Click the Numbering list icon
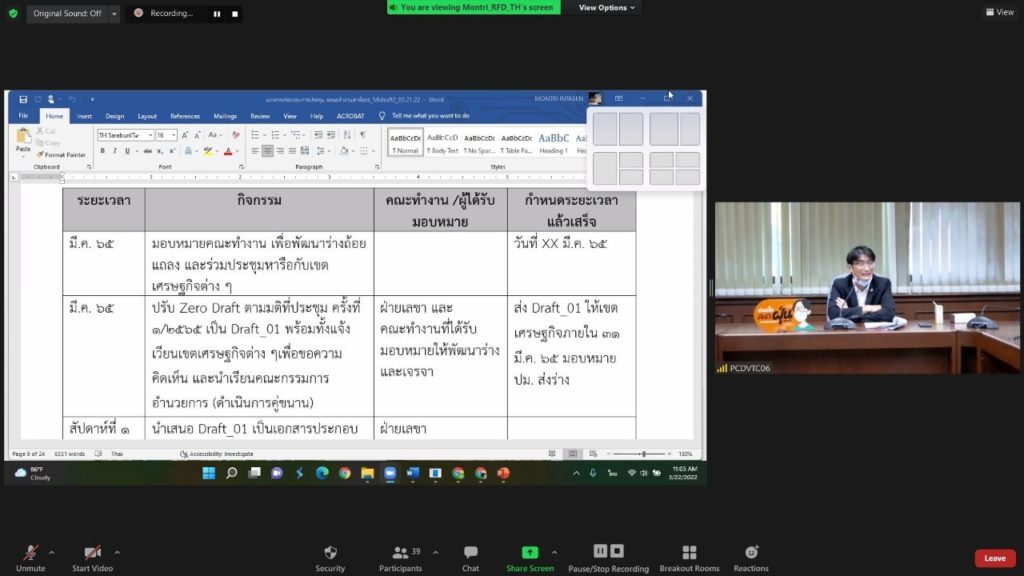The image size is (1024, 576). [275, 135]
